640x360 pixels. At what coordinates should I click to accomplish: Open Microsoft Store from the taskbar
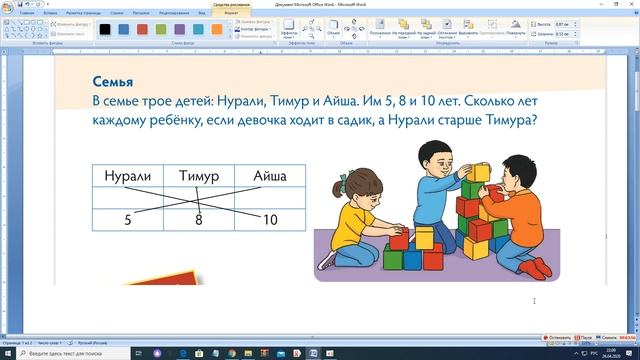point(199,353)
